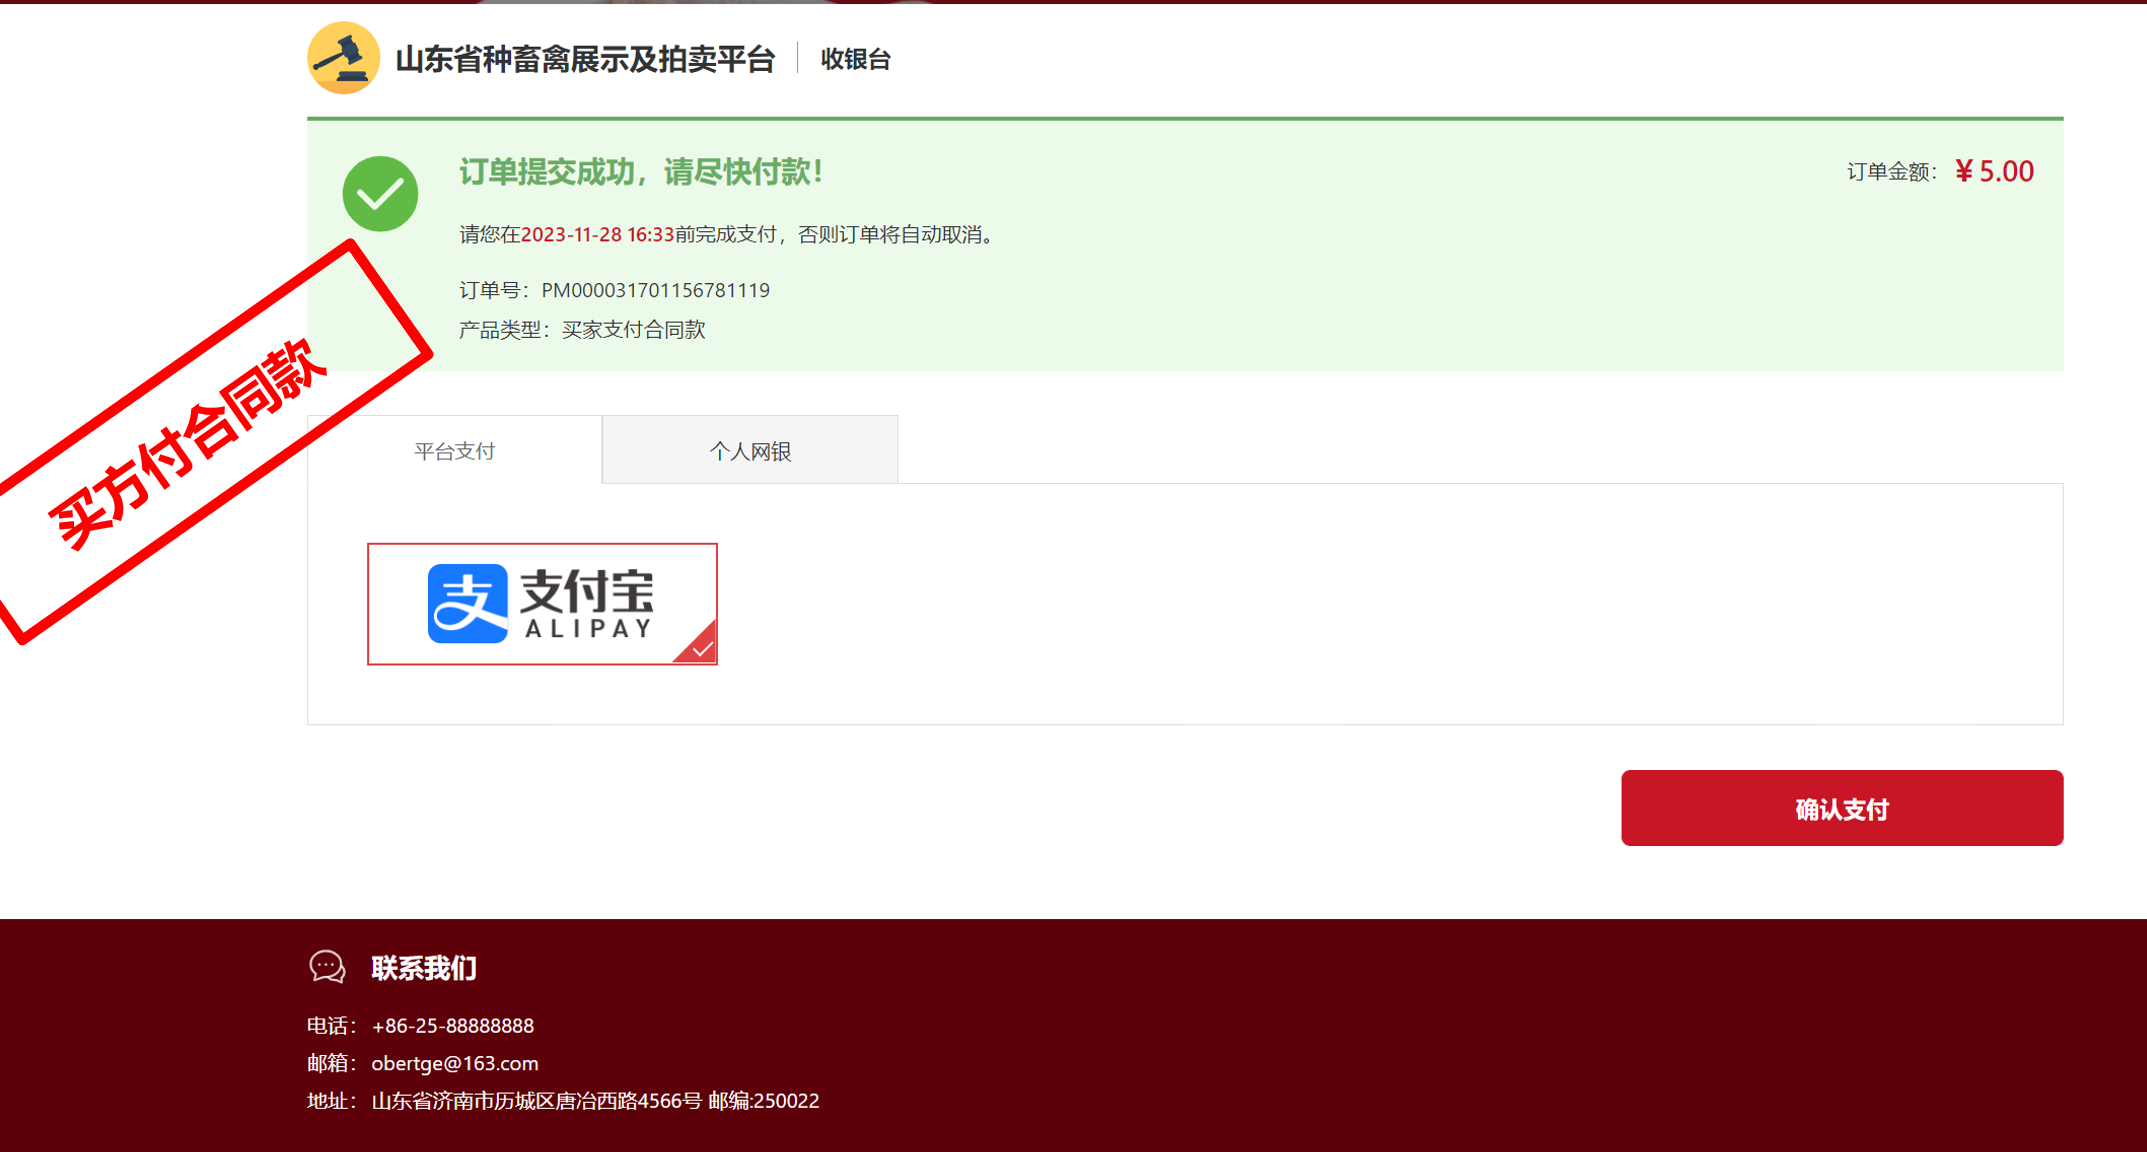The width and height of the screenshot is (2147, 1152).
Task: Click the auction gavel logo icon
Action: (343, 58)
